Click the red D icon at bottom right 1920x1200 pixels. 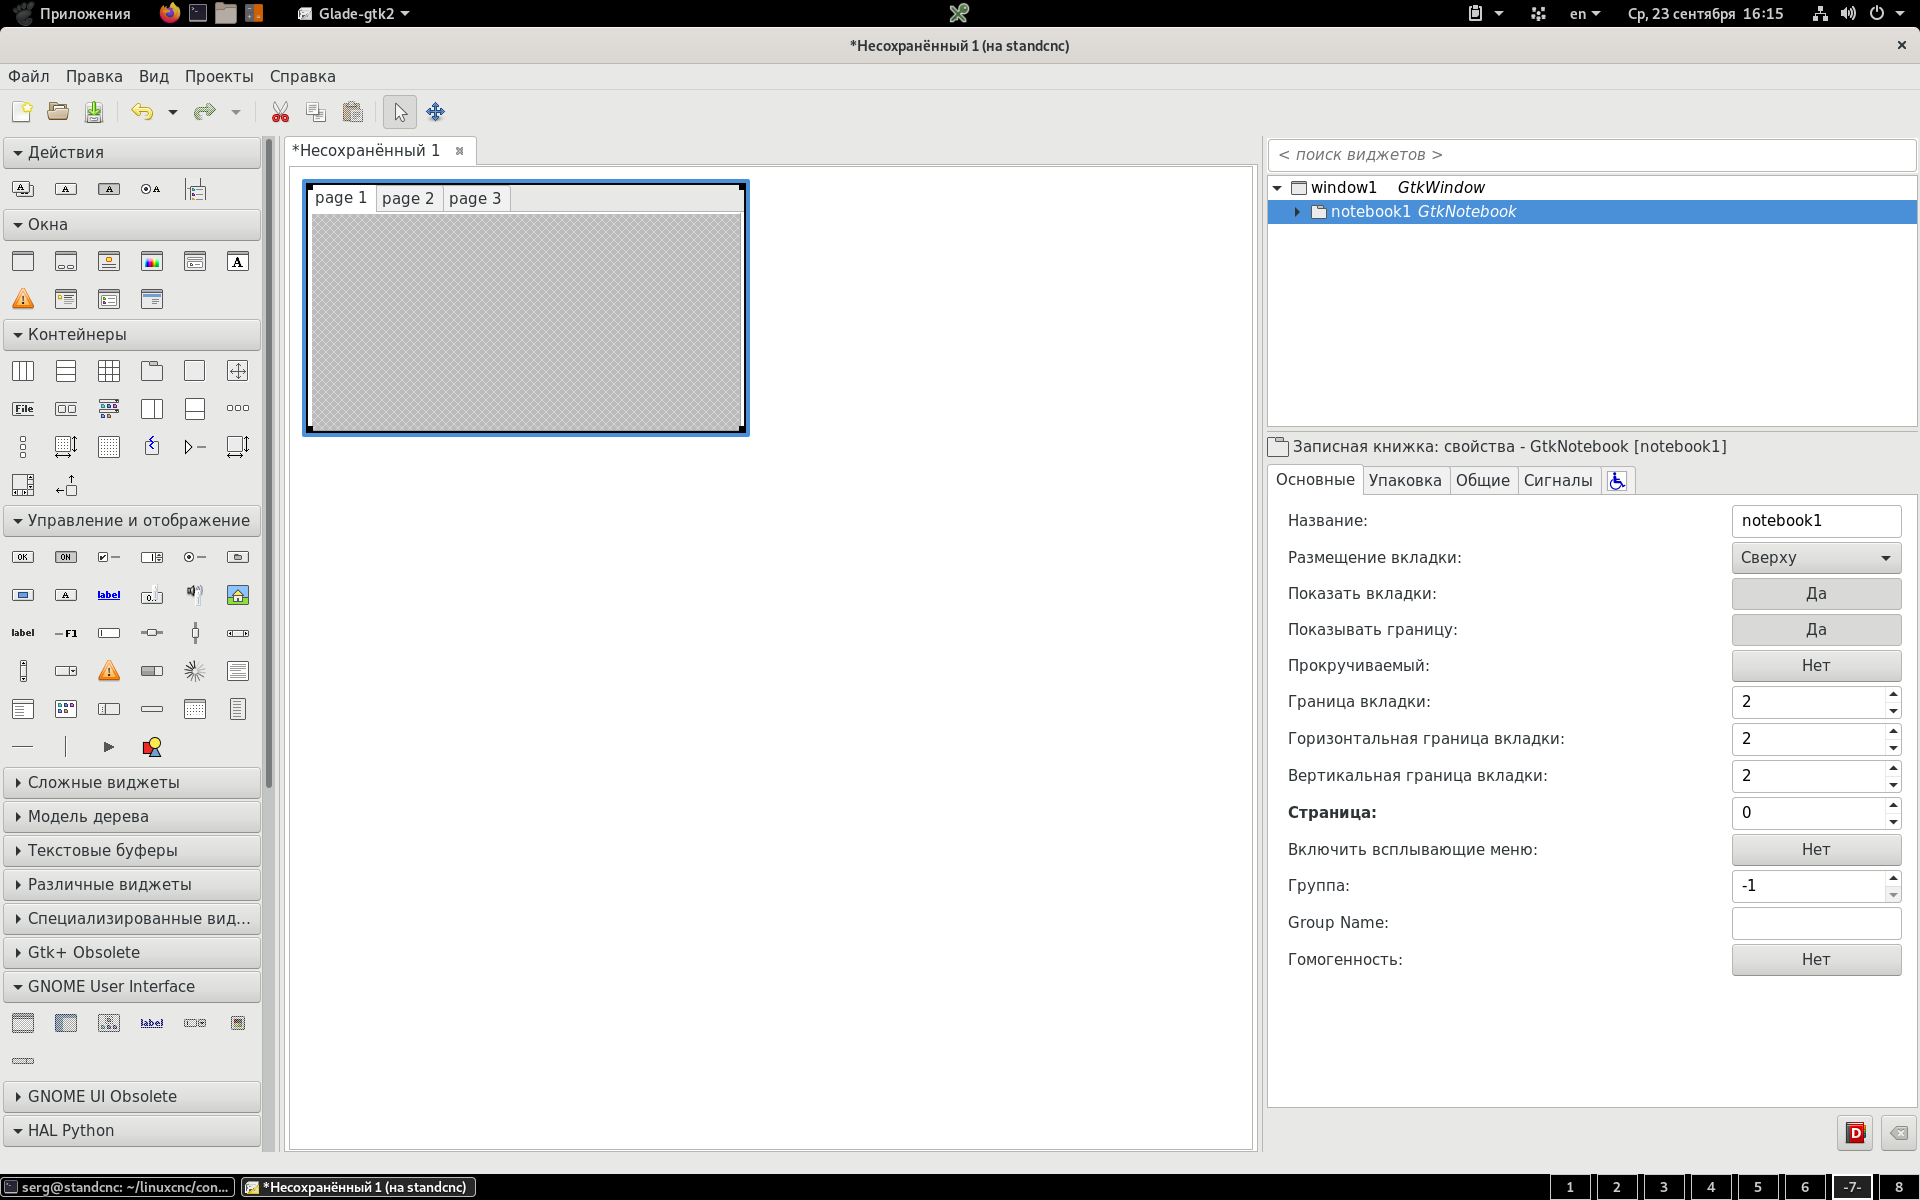(x=1855, y=1132)
